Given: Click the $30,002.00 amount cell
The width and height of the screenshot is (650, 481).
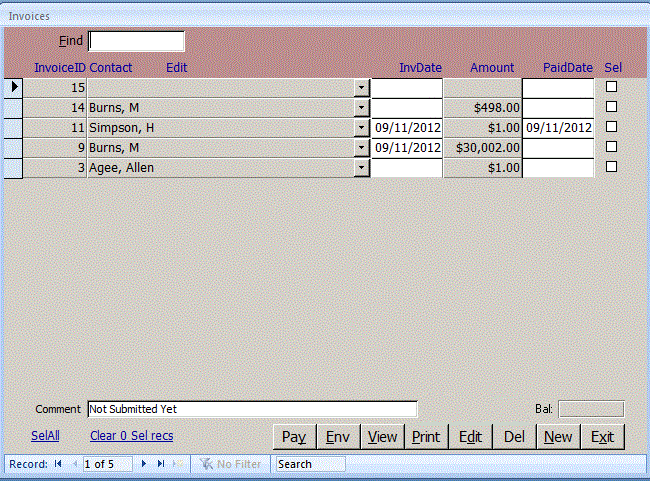Looking at the screenshot, I should coord(483,148).
